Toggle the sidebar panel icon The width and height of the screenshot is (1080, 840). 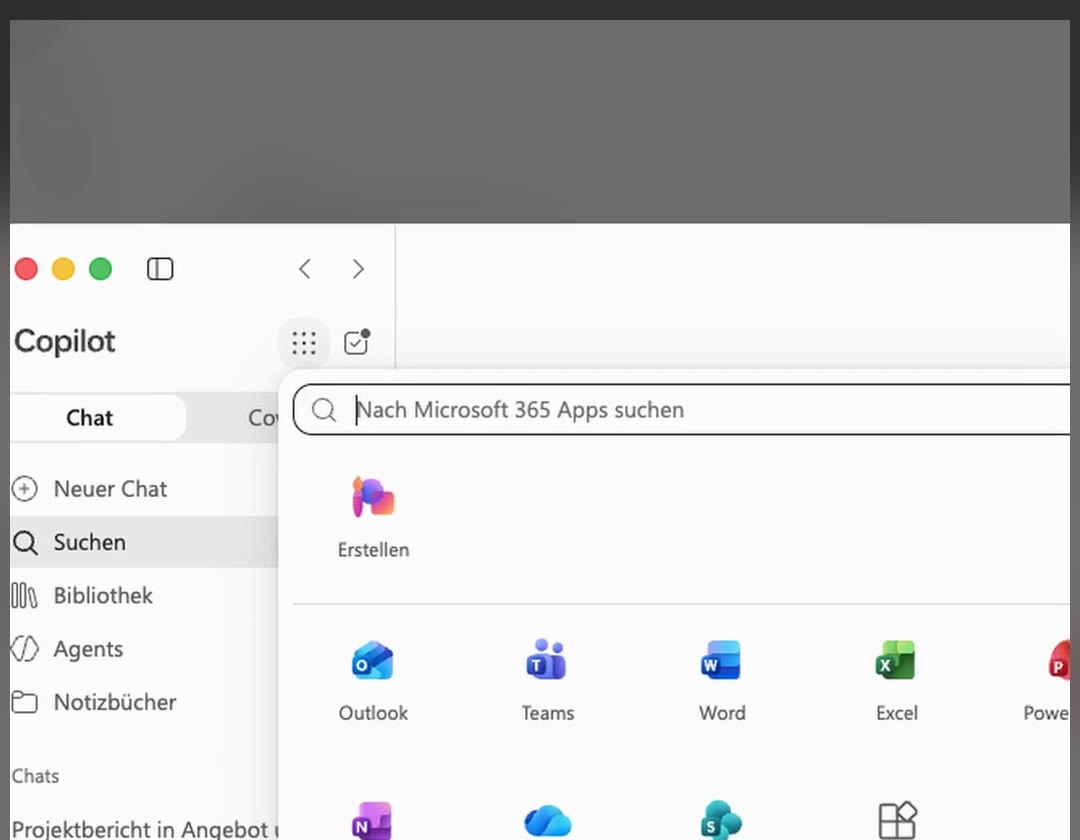pos(160,269)
